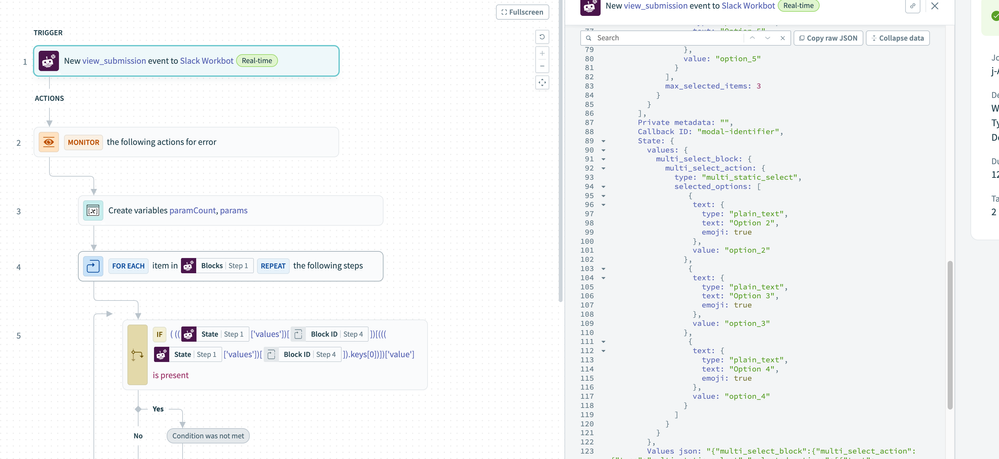The width and height of the screenshot is (999, 459).
Task: Click Slack Workbot link in left trigger
Action: (206, 61)
